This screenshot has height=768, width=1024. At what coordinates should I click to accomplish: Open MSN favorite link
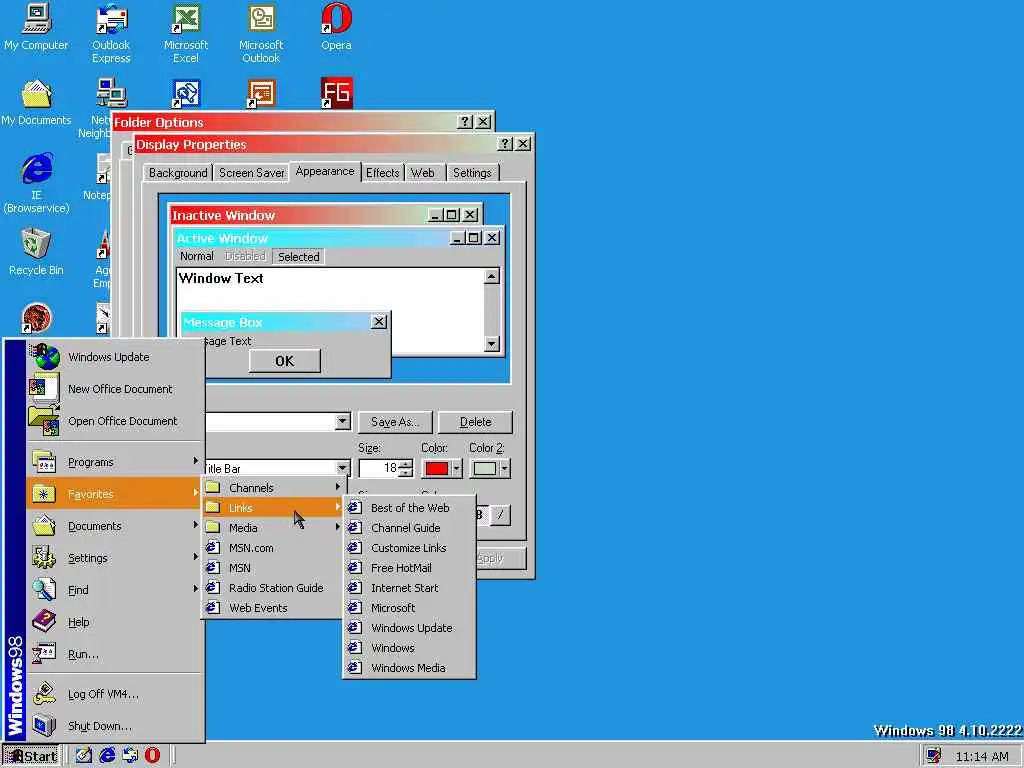[273, 568]
